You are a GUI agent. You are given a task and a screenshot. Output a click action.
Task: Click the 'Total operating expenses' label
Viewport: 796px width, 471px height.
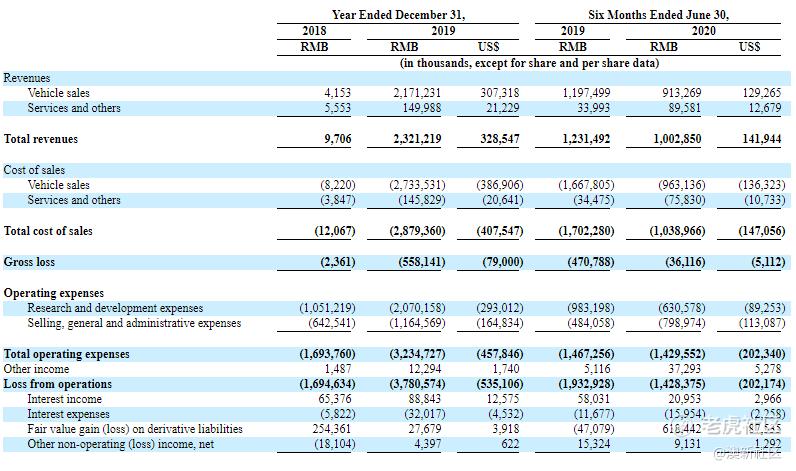[67, 354]
